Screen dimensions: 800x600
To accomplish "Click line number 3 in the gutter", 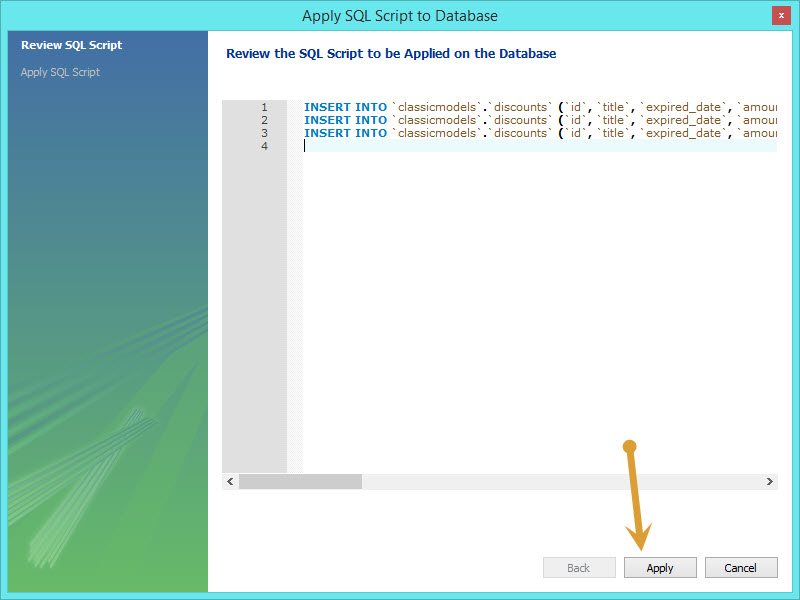I will pos(264,133).
